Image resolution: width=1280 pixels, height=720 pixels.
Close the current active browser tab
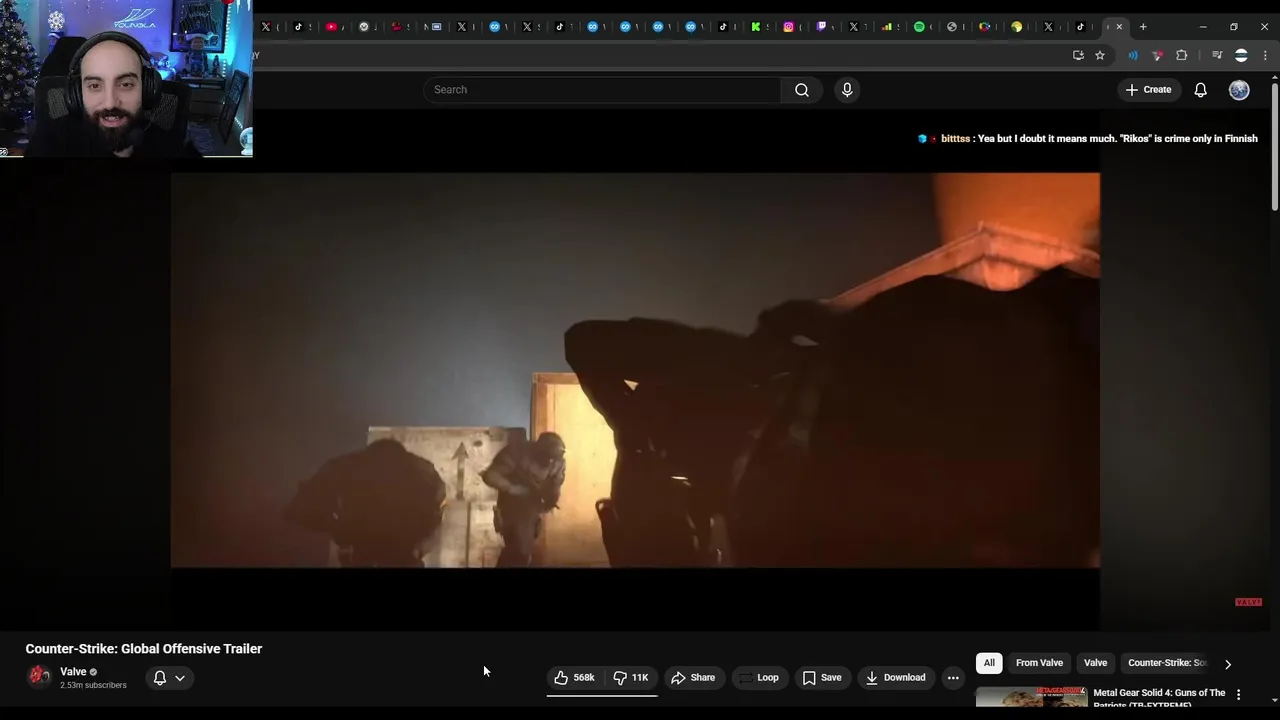[1119, 27]
